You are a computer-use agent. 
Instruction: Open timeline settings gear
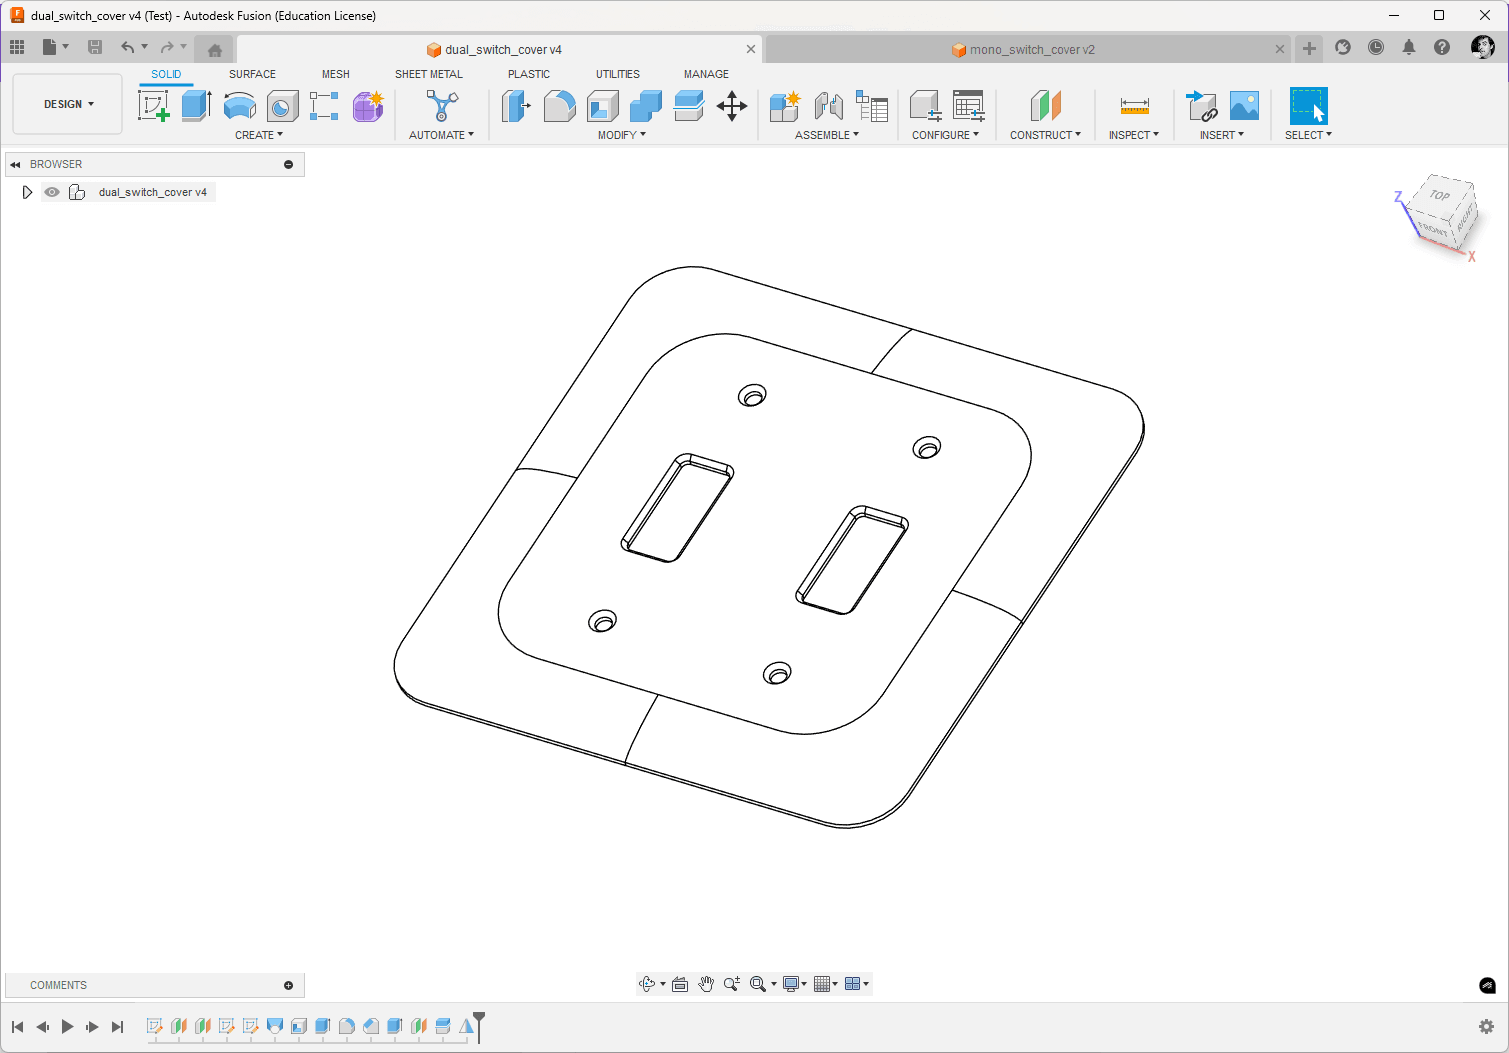click(x=1486, y=1027)
